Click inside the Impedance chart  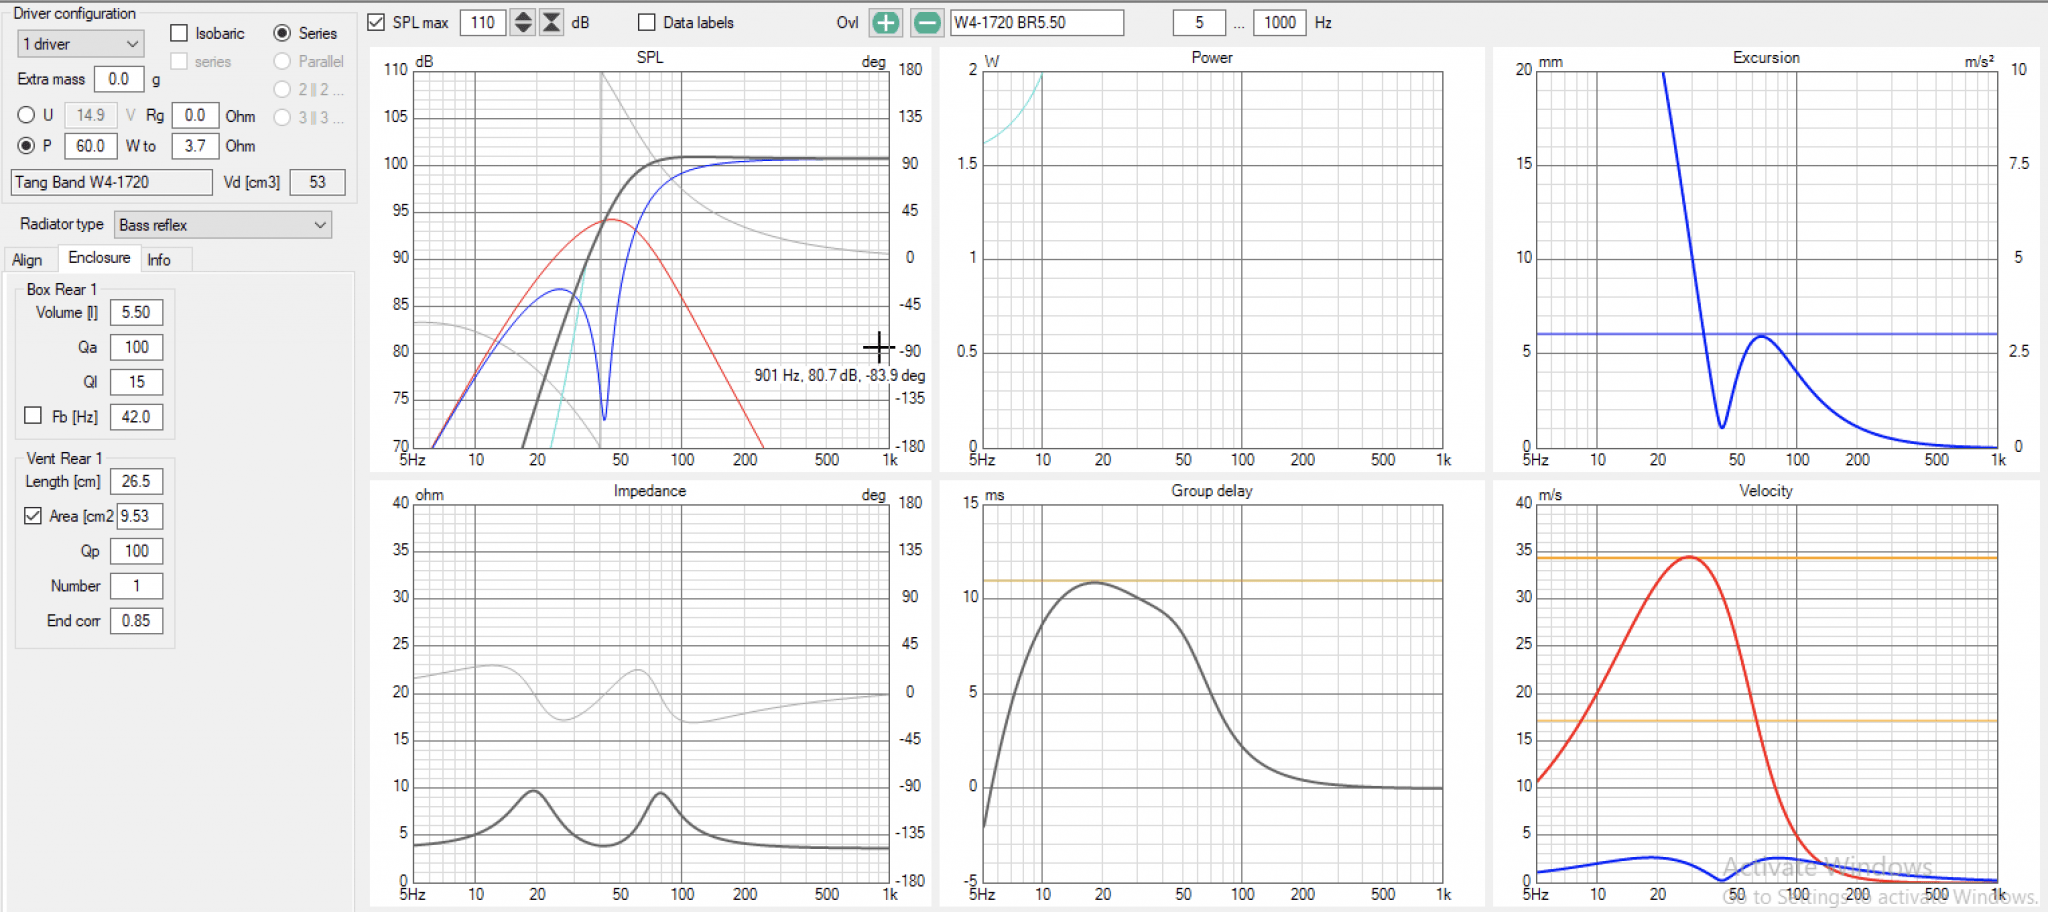[651, 692]
